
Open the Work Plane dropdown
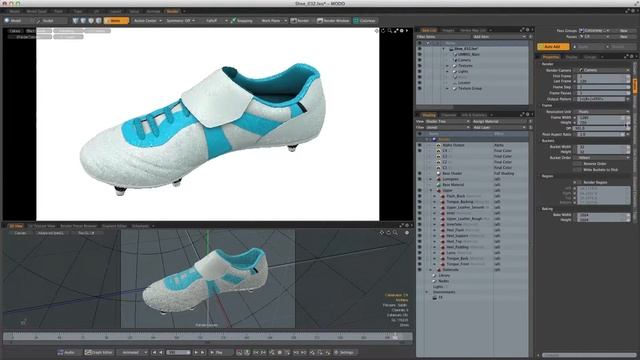[273, 20]
